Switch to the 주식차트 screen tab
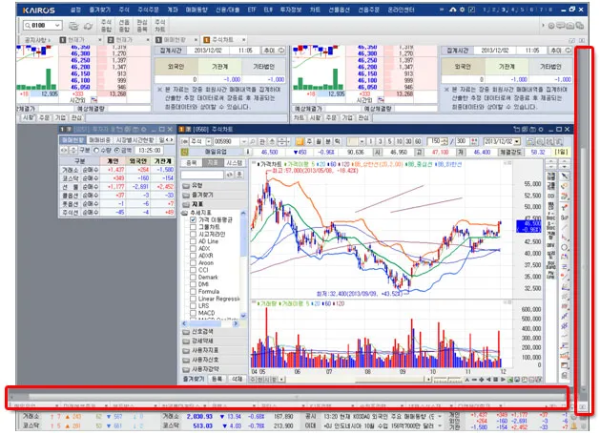600x433 pixels. 223,40
